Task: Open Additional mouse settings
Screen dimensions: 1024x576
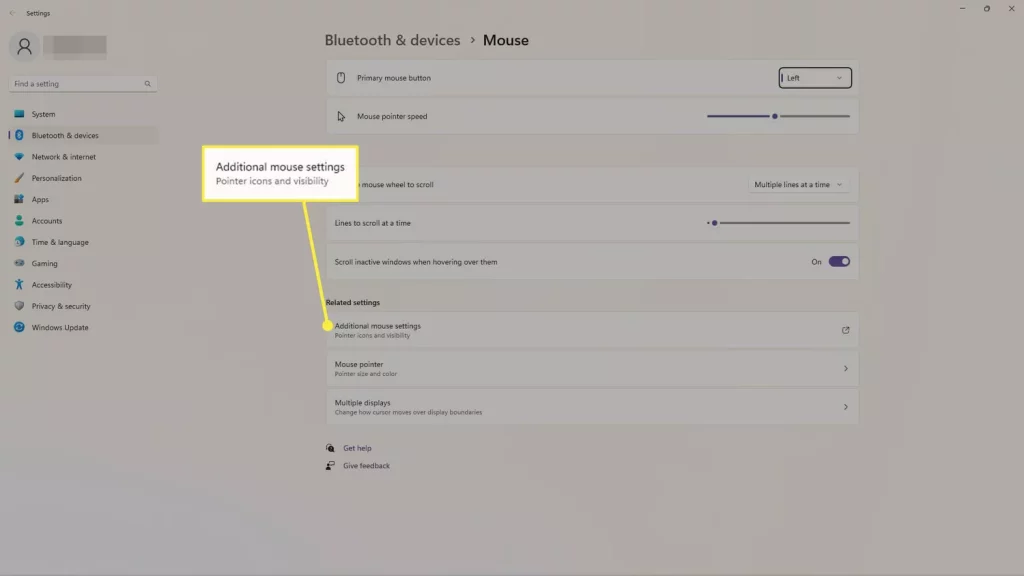Action: click(592, 330)
